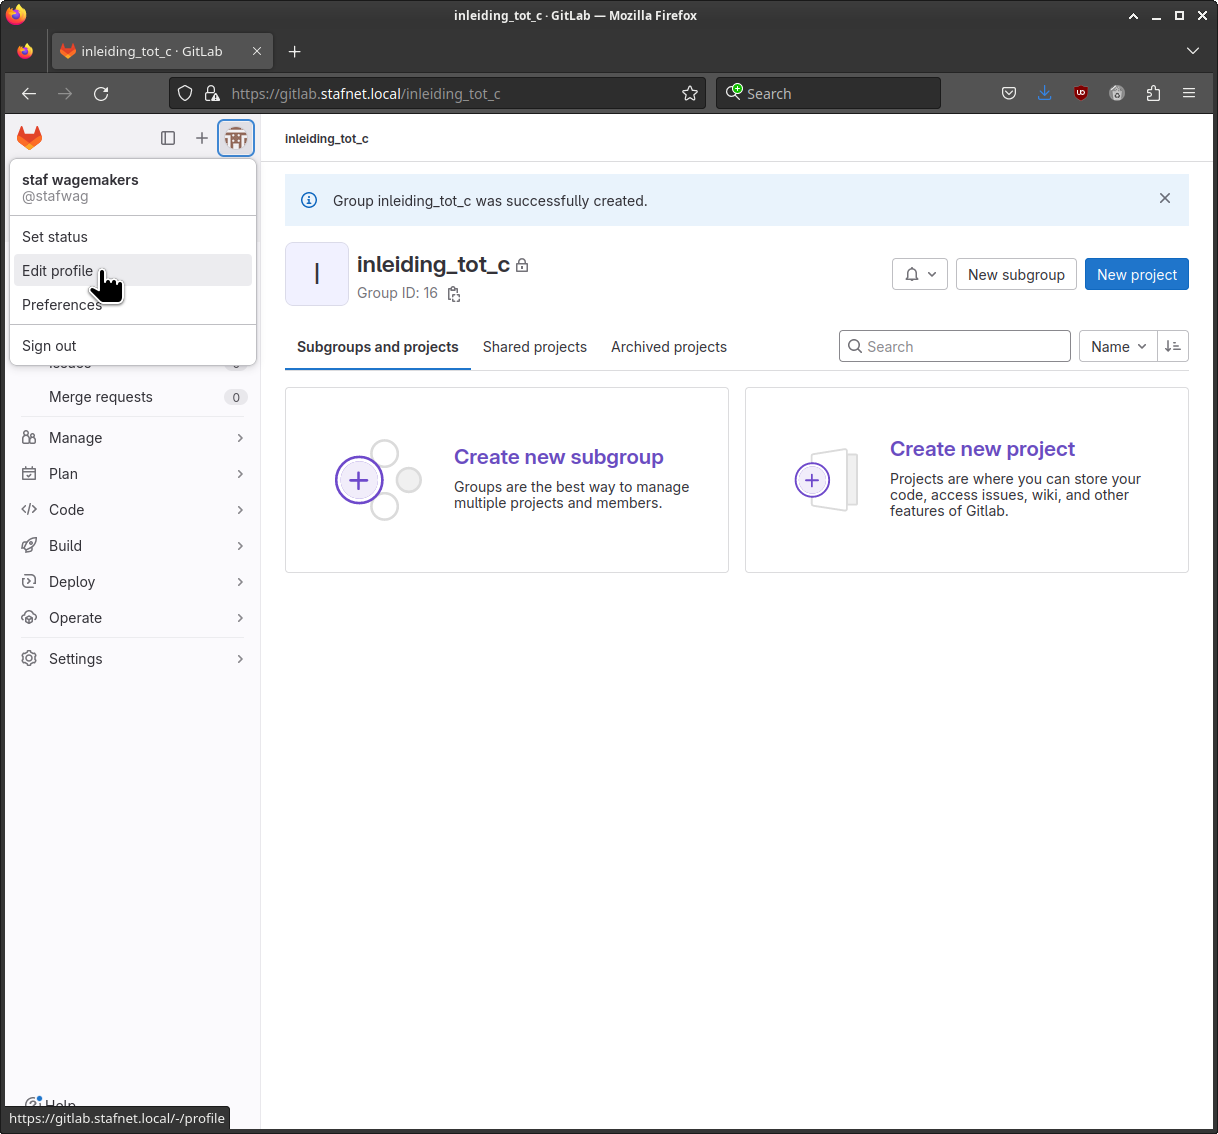The image size is (1218, 1134).
Task: Click the user avatar icon
Action: tap(236, 138)
